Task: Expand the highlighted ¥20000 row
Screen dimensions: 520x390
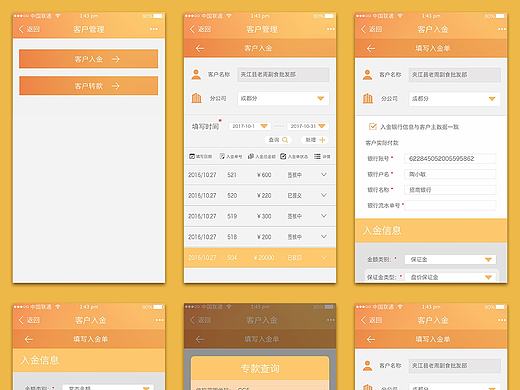Action: point(324,257)
